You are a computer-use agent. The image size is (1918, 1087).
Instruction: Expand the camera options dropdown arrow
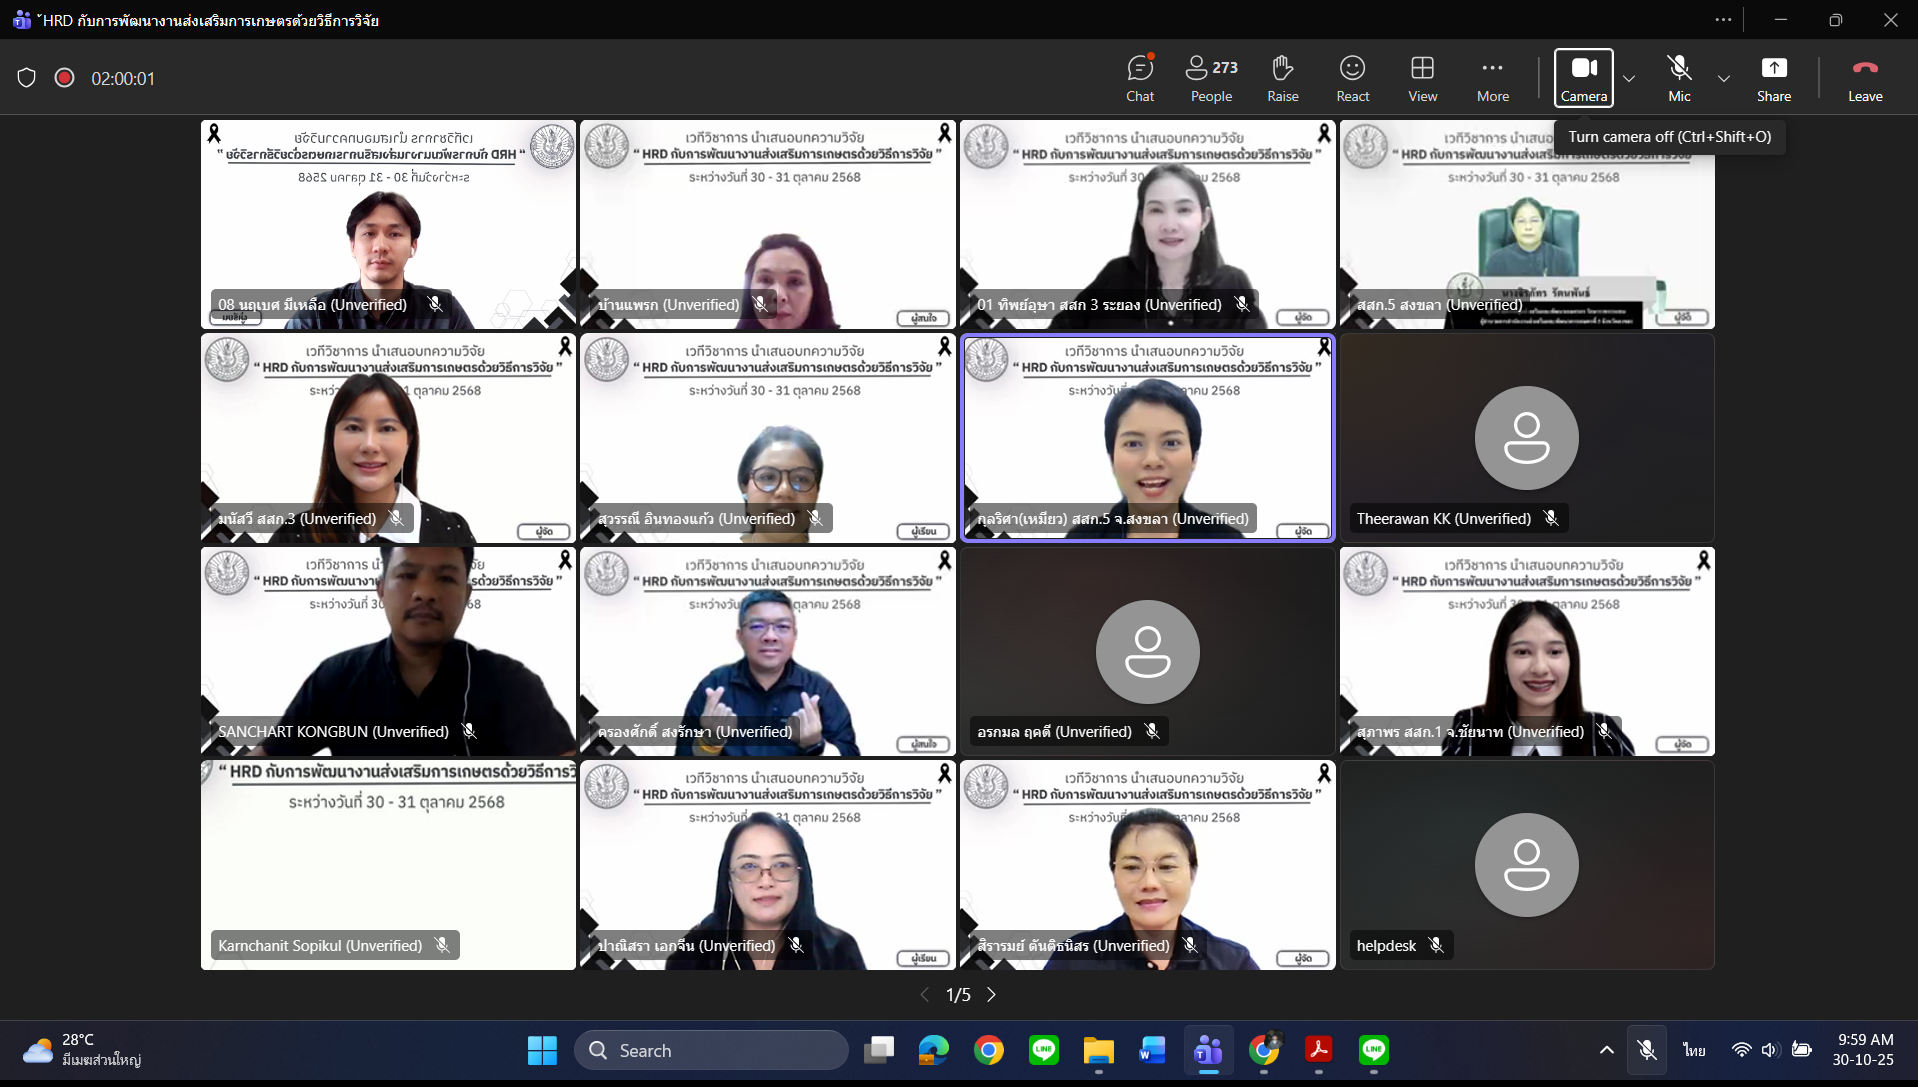[x=1629, y=78]
